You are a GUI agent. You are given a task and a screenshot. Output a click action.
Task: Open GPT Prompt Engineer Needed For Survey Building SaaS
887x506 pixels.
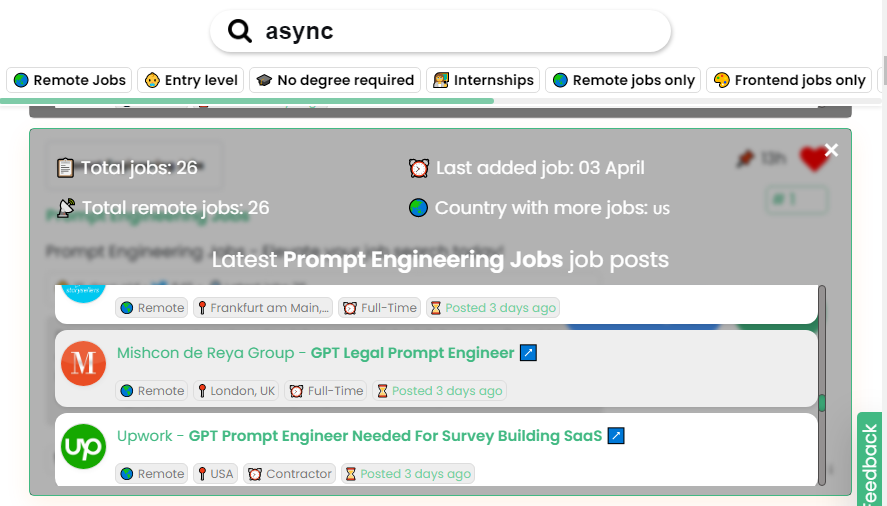coord(395,436)
